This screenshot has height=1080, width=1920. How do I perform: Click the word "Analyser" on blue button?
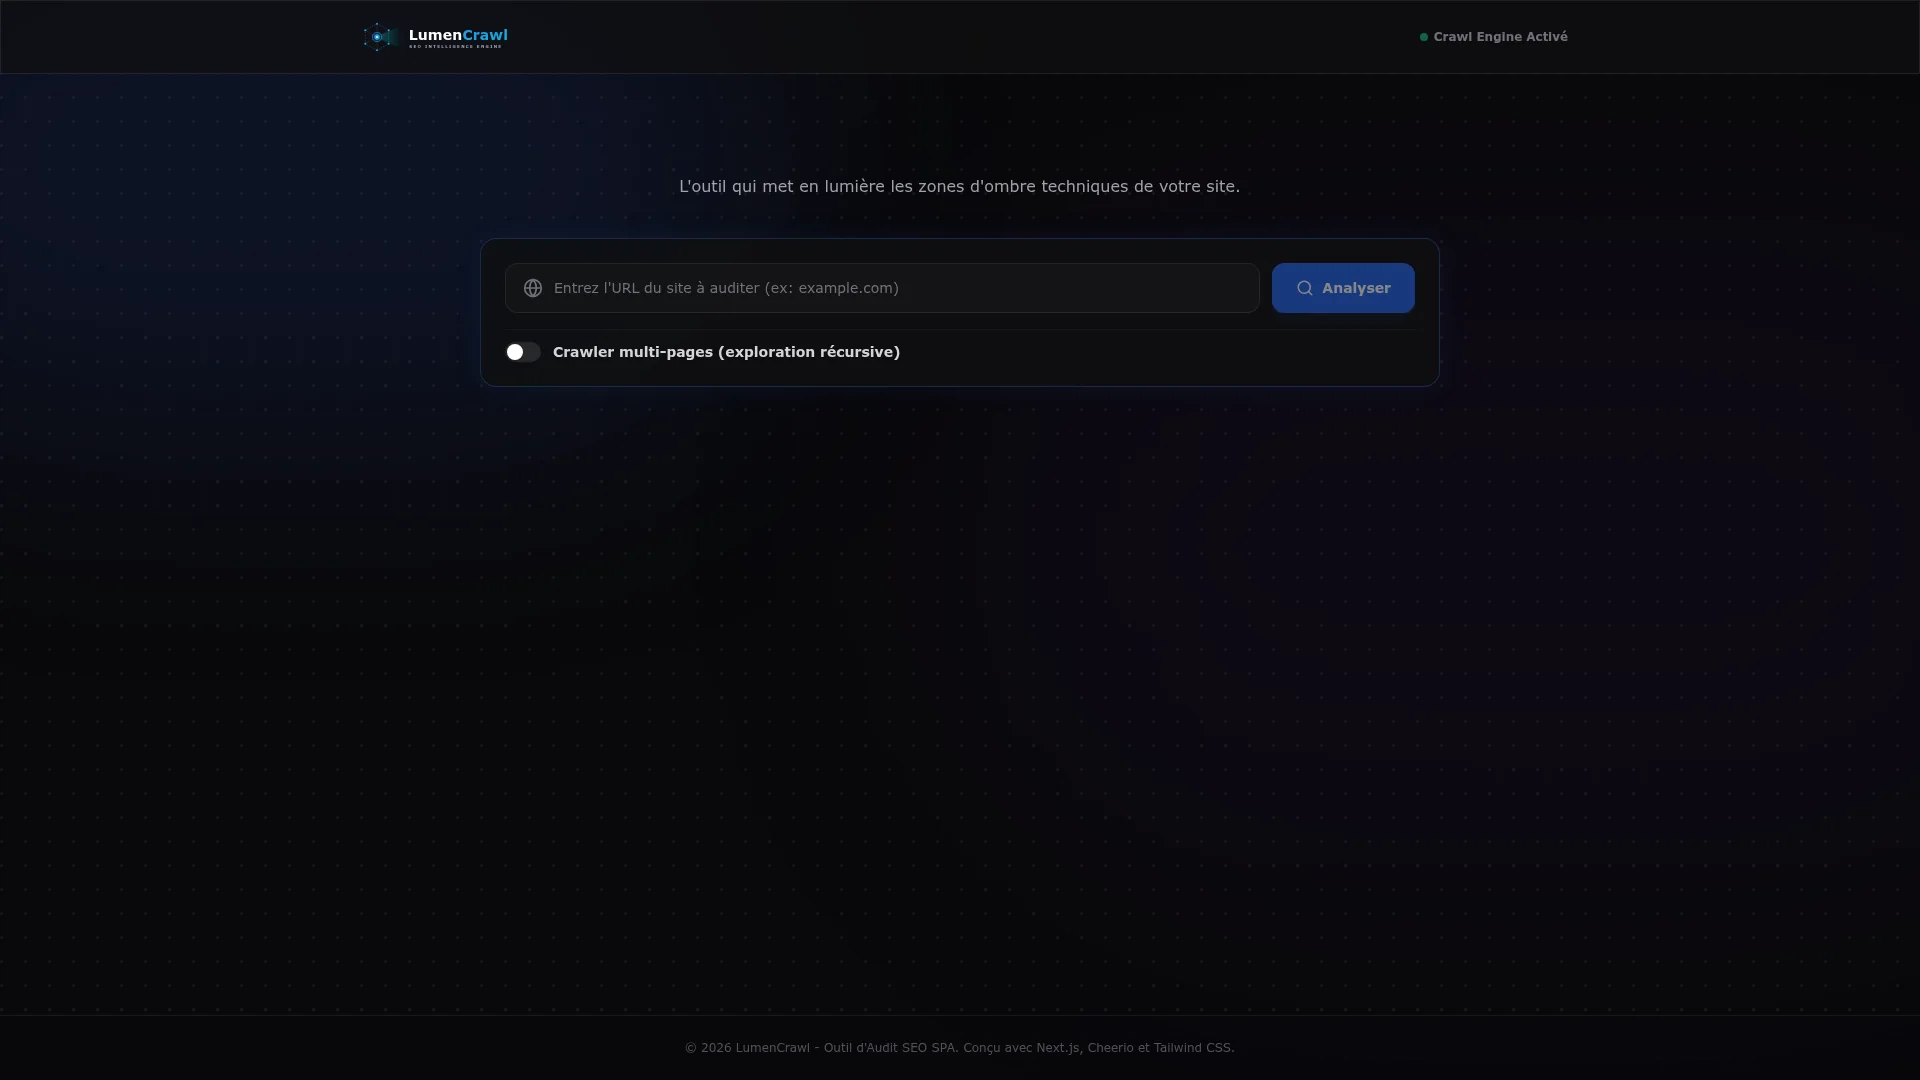click(1356, 288)
